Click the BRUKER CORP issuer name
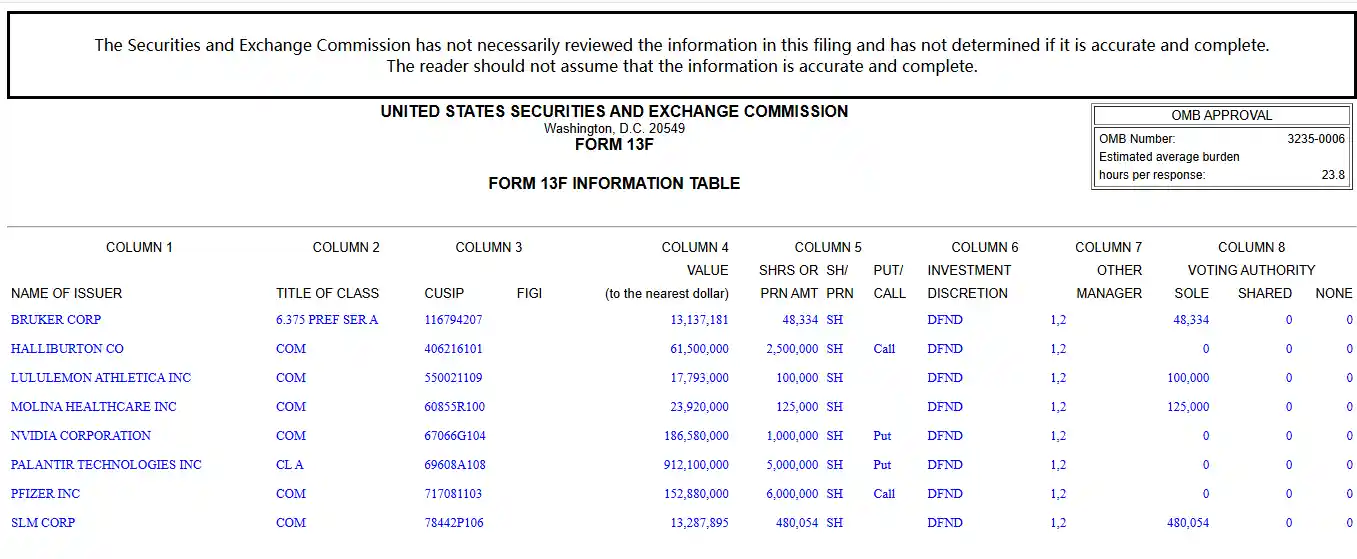This screenshot has width=1357, height=559. click(x=56, y=320)
